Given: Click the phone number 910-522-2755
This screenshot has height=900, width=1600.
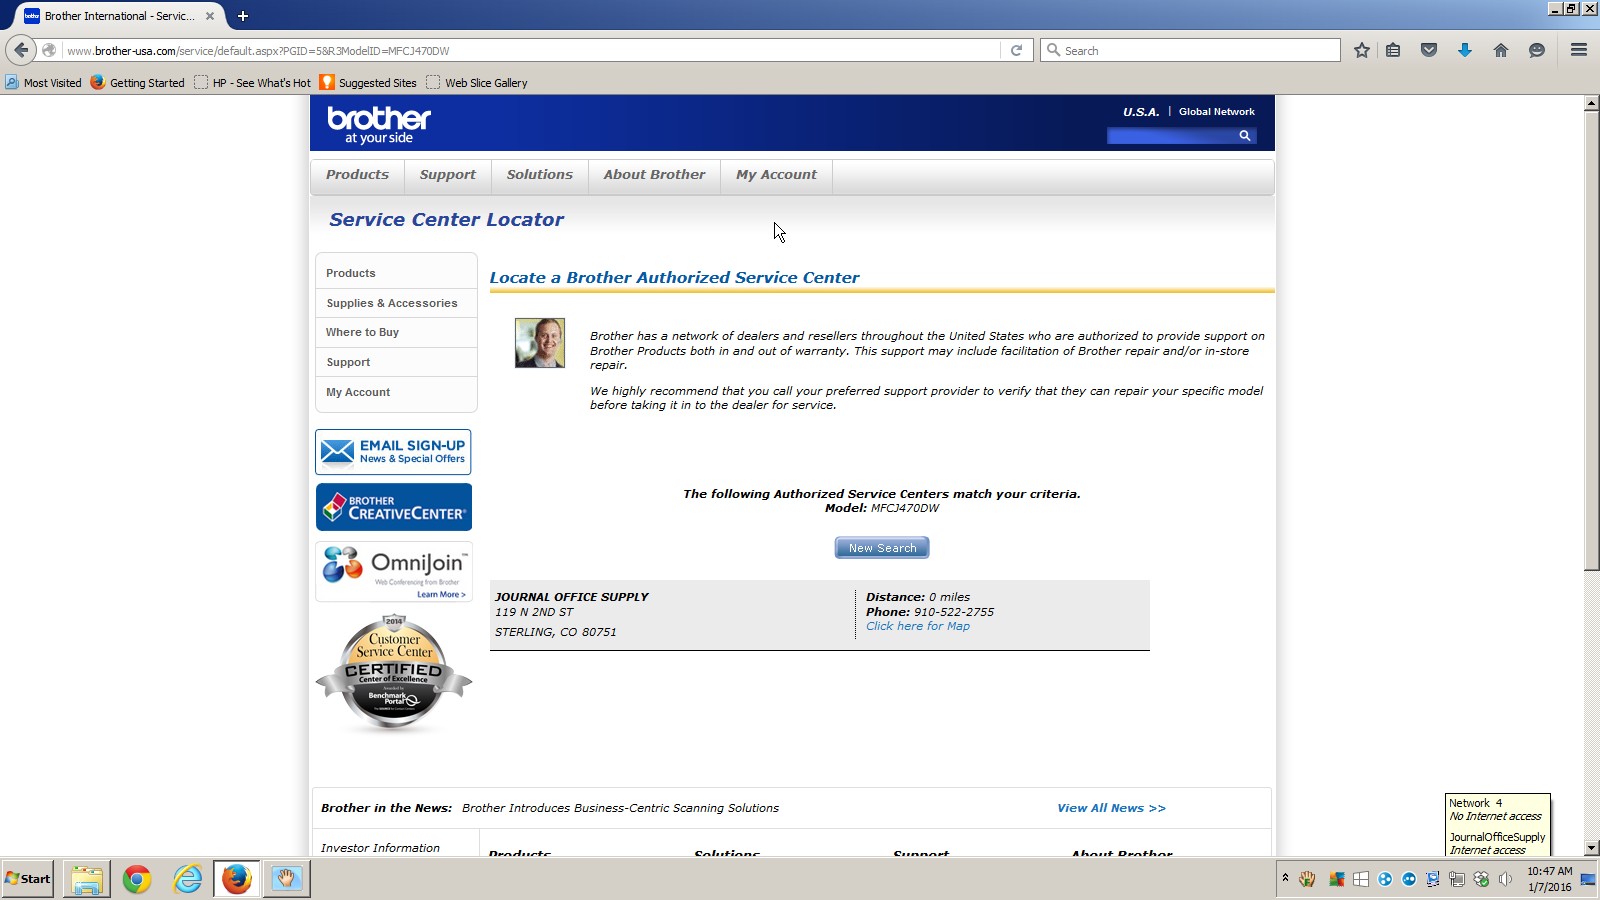Looking at the screenshot, I should pyautogui.click(x=954, y=612).
